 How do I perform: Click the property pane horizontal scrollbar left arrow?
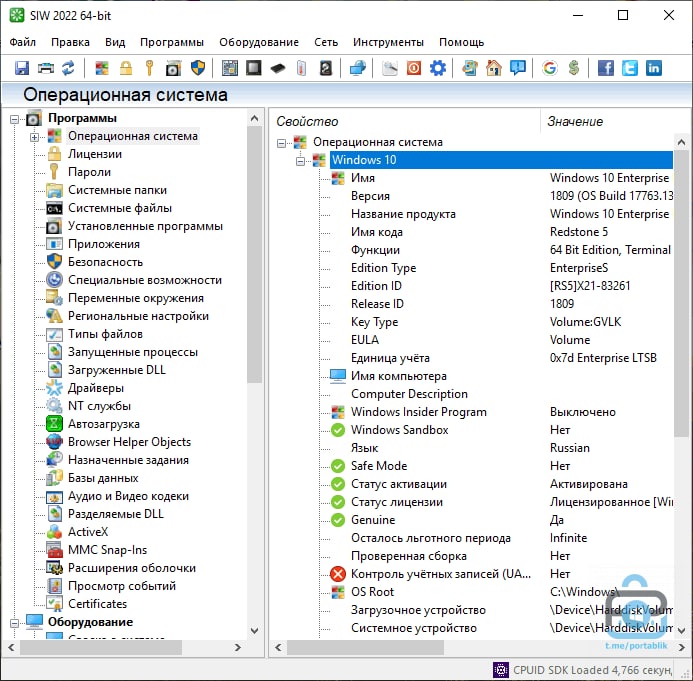coord(278,647)
